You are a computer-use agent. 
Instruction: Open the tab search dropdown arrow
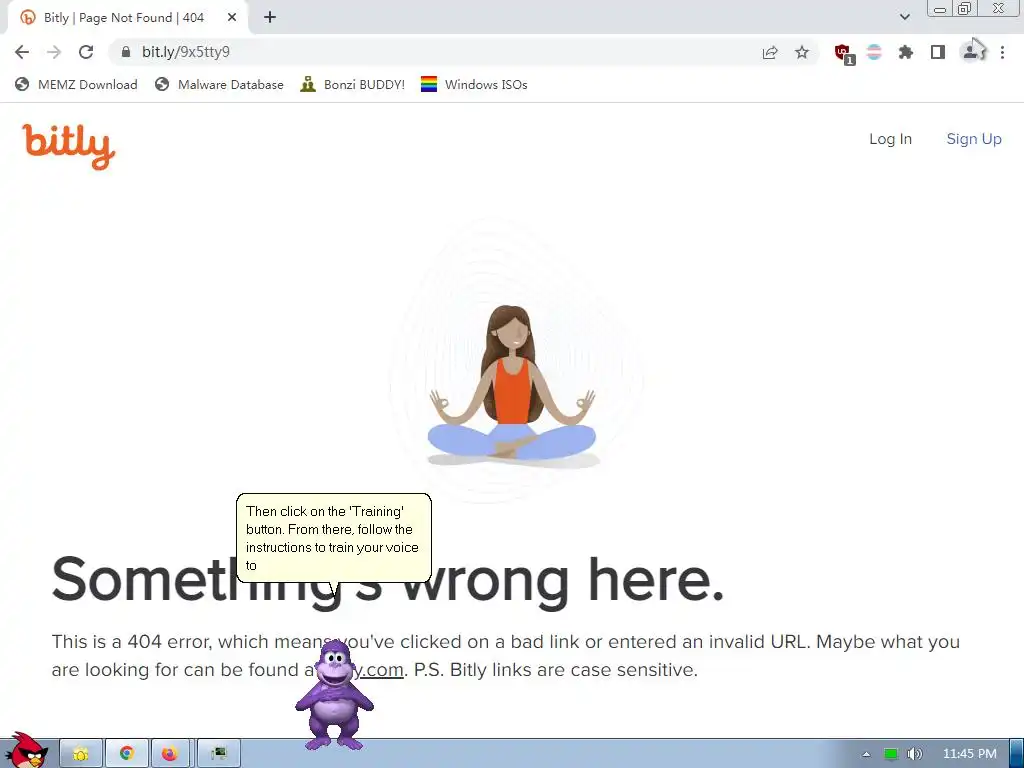[x=904, y=17]
